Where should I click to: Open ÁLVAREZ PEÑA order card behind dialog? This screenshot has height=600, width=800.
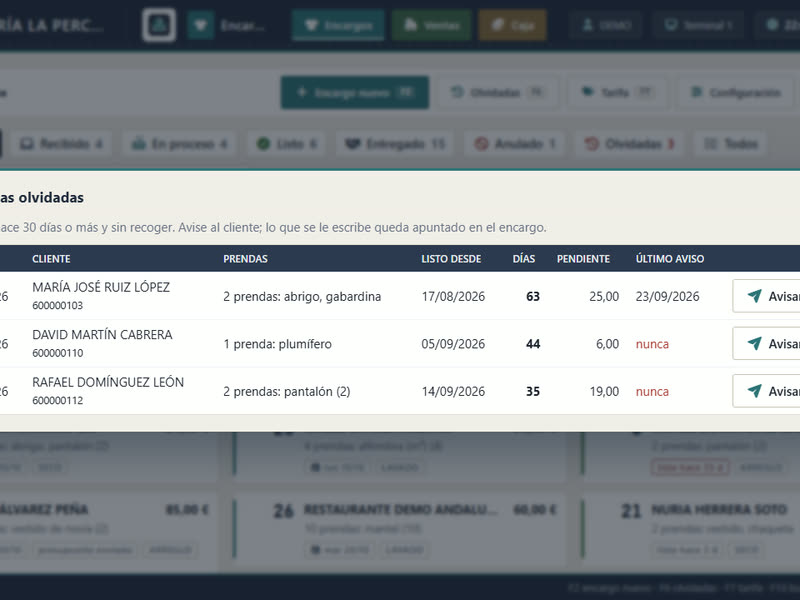coord(107,529)
